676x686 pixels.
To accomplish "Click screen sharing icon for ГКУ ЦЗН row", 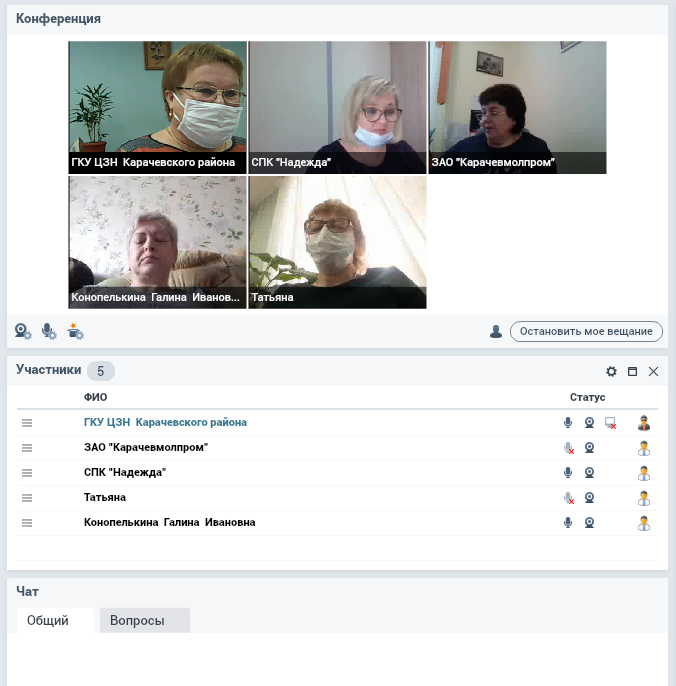I will [x=610, y=423].
